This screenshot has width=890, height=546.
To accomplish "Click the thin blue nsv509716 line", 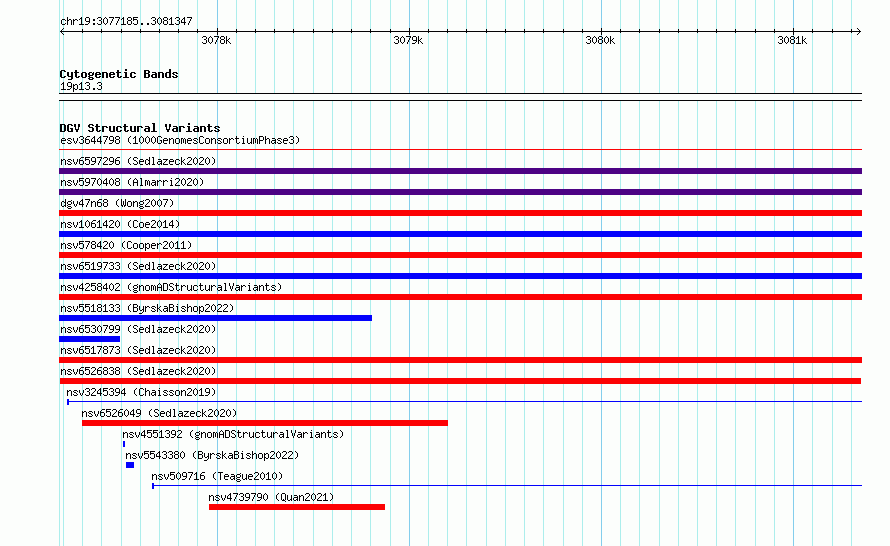I will pos(507,486).
